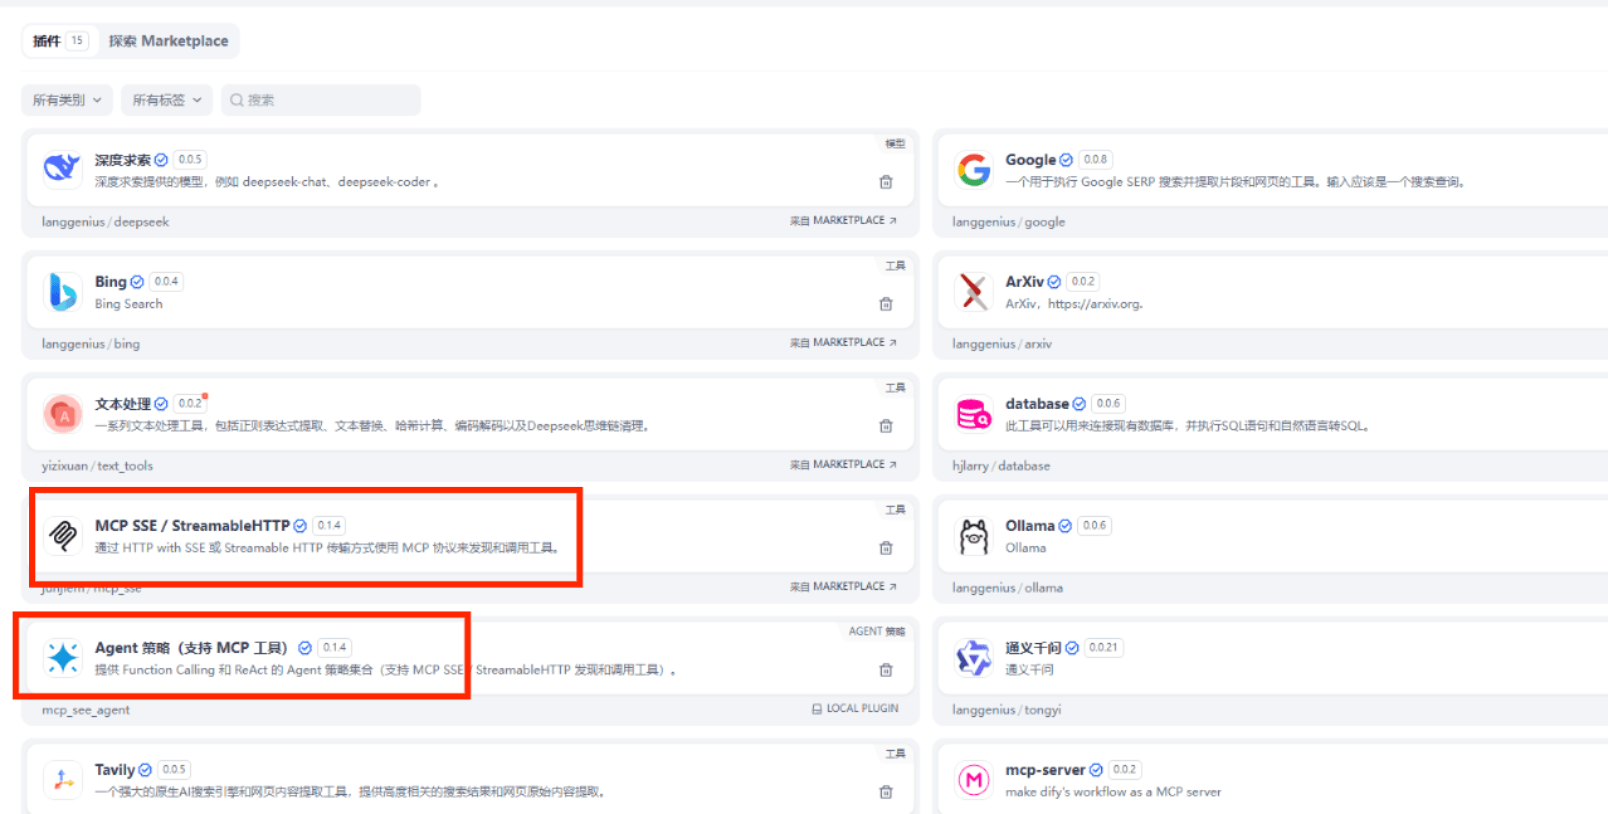Select the Tavily plugin title
Screen dimensions: 1608x814
click(x=114, y=770)
